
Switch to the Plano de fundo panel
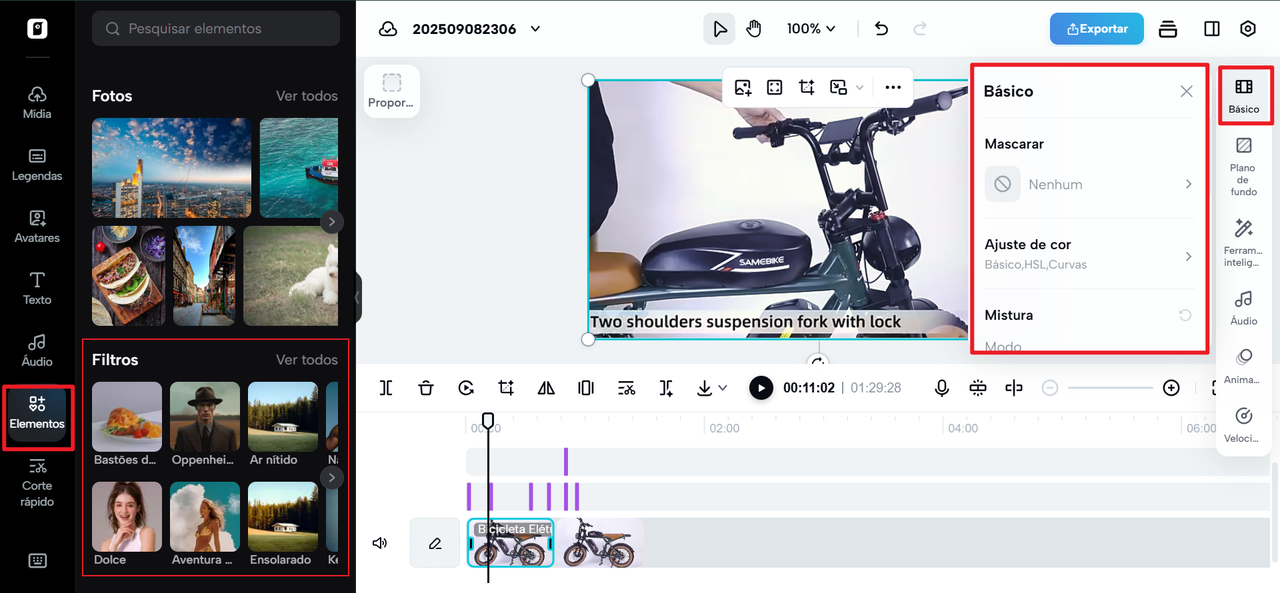[x=1243, y=166]
